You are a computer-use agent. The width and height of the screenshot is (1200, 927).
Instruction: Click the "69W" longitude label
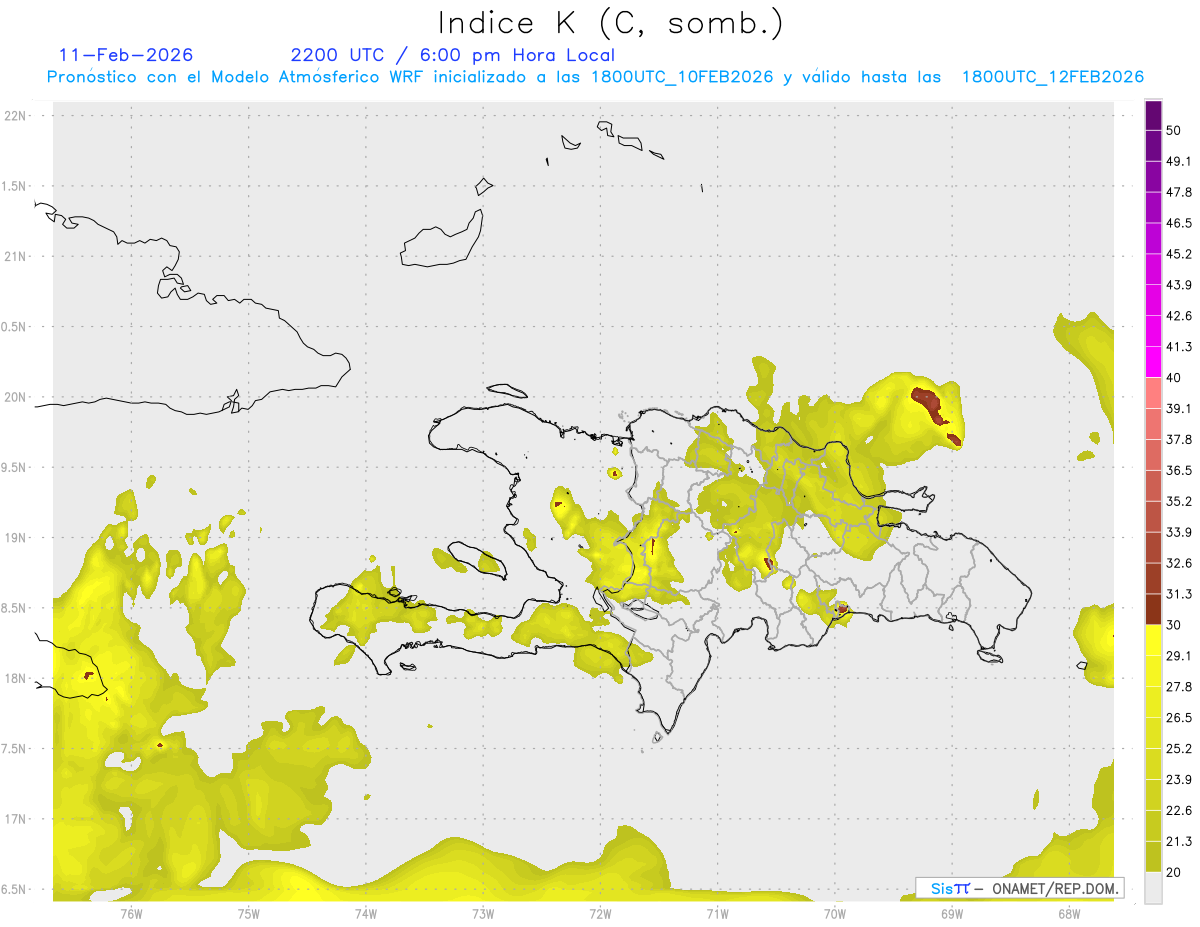coord(952,913)
